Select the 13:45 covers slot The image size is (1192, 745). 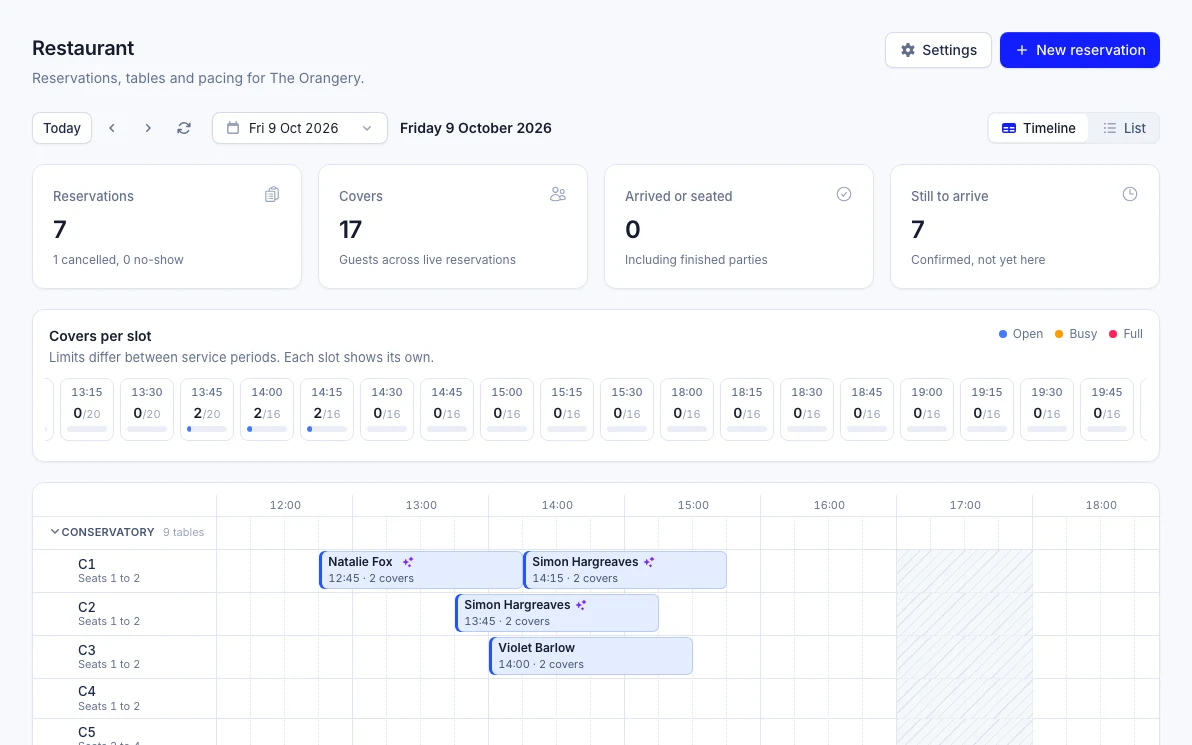[207, 409]
